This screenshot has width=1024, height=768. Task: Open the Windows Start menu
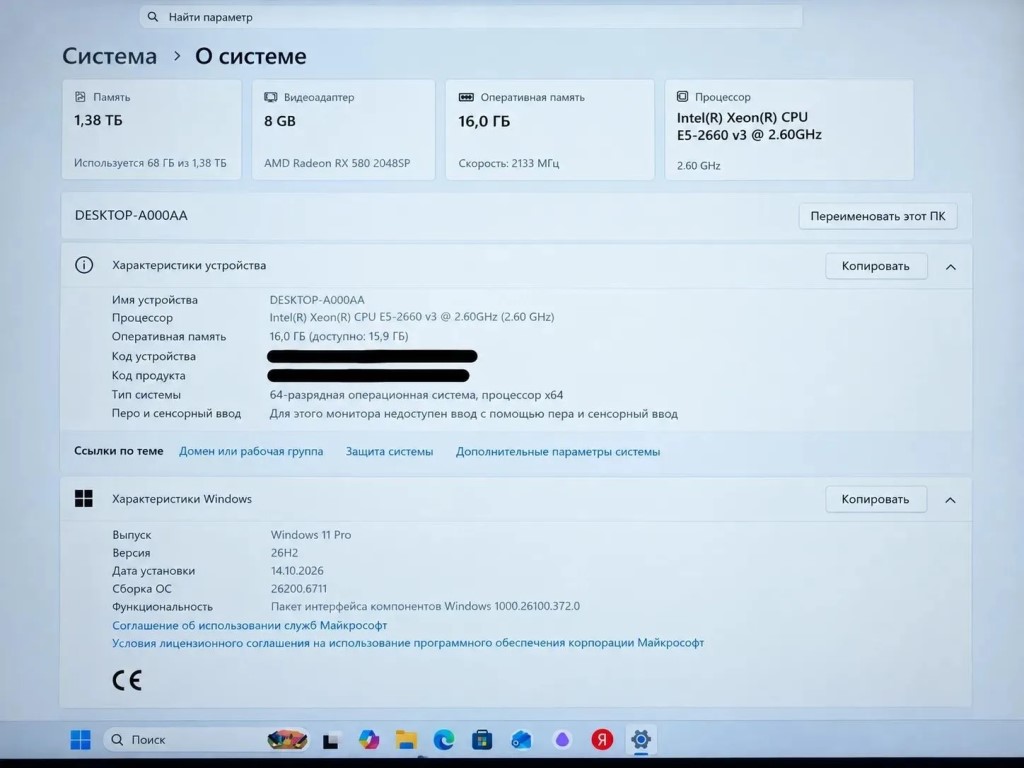tap(80, 740)
